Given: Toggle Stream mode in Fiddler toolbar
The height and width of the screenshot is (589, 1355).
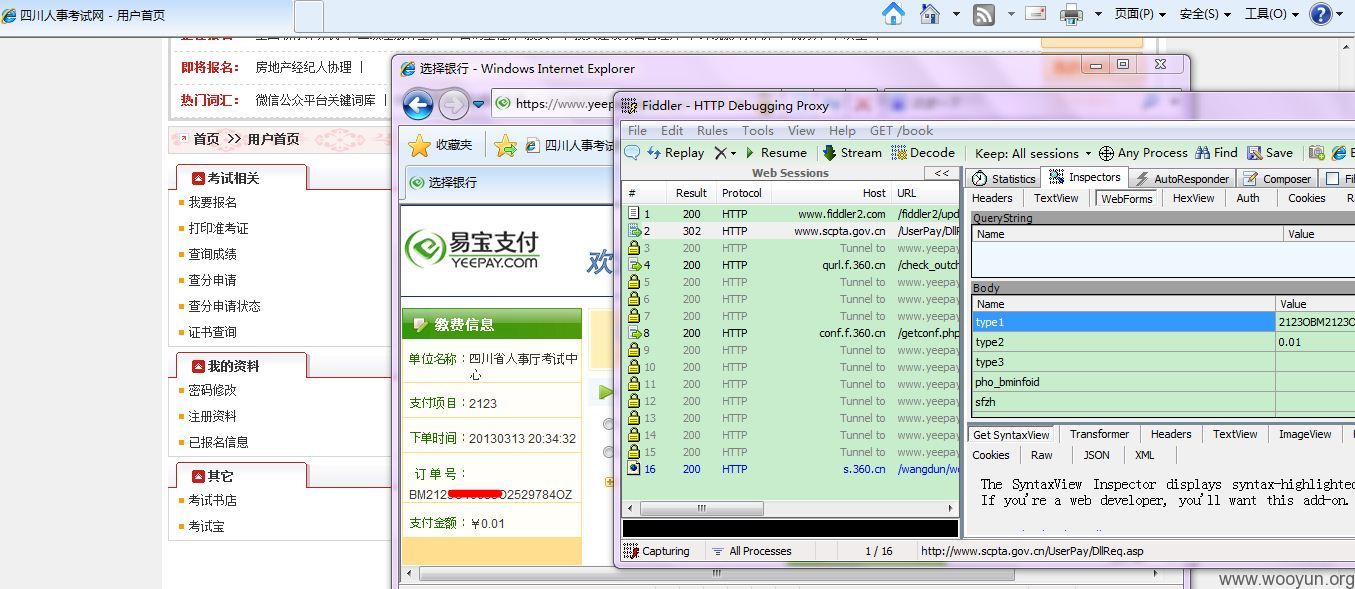Looking at the screenshot, I should click(x=852, y=153).
